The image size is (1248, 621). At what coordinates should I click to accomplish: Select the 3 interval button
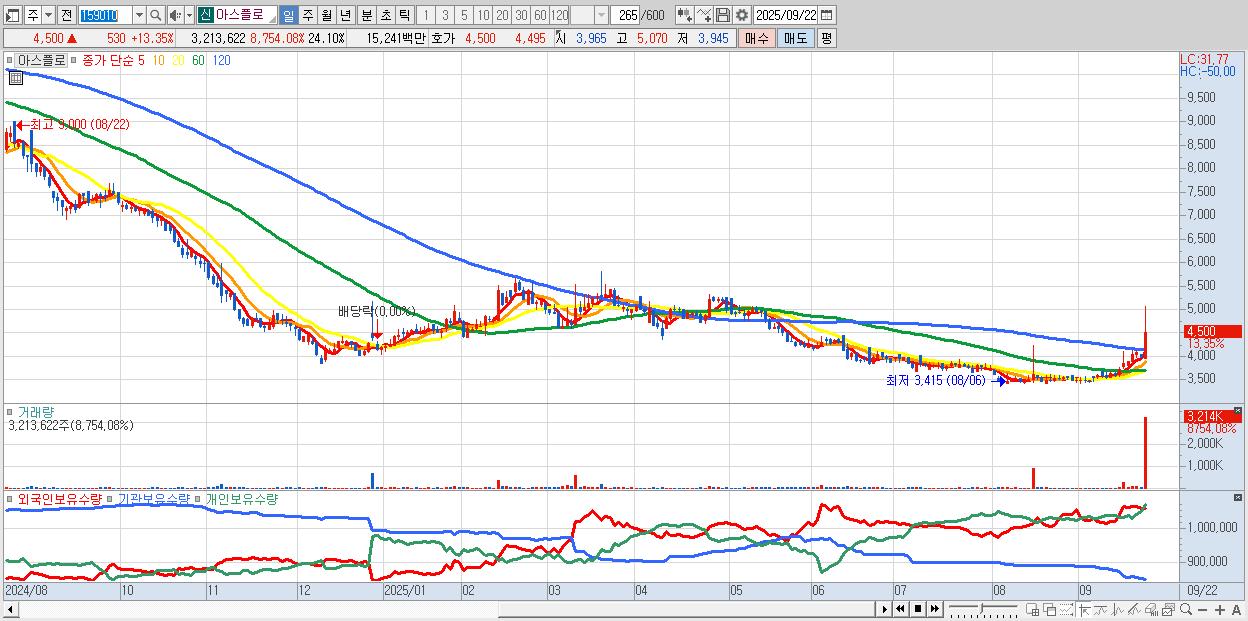445,15
